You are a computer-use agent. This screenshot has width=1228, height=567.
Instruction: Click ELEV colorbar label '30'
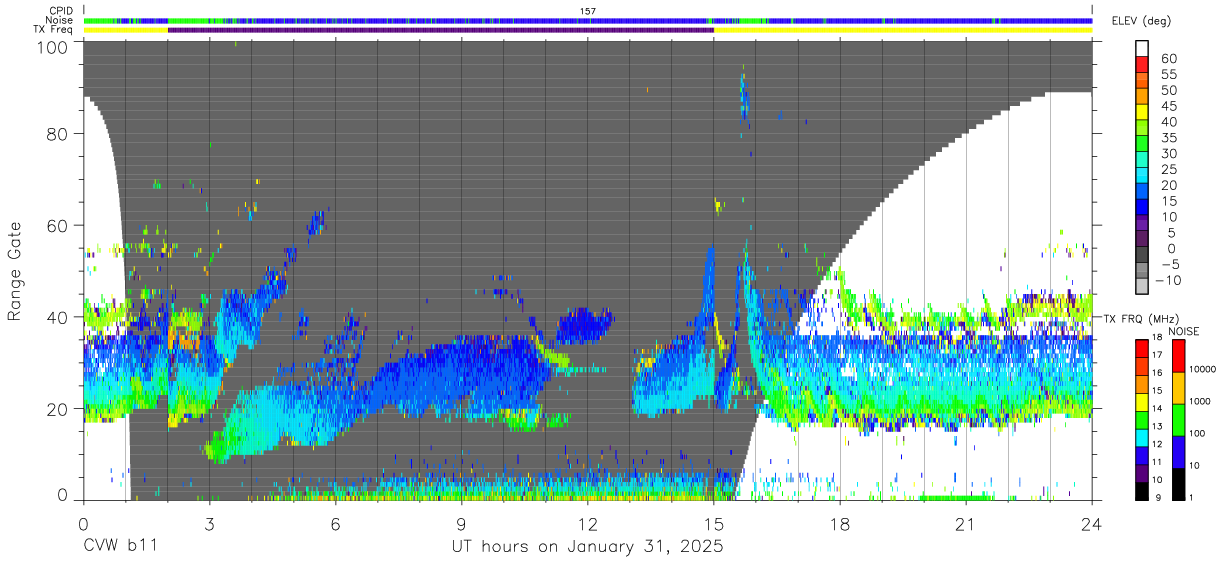pos(1169,154)
